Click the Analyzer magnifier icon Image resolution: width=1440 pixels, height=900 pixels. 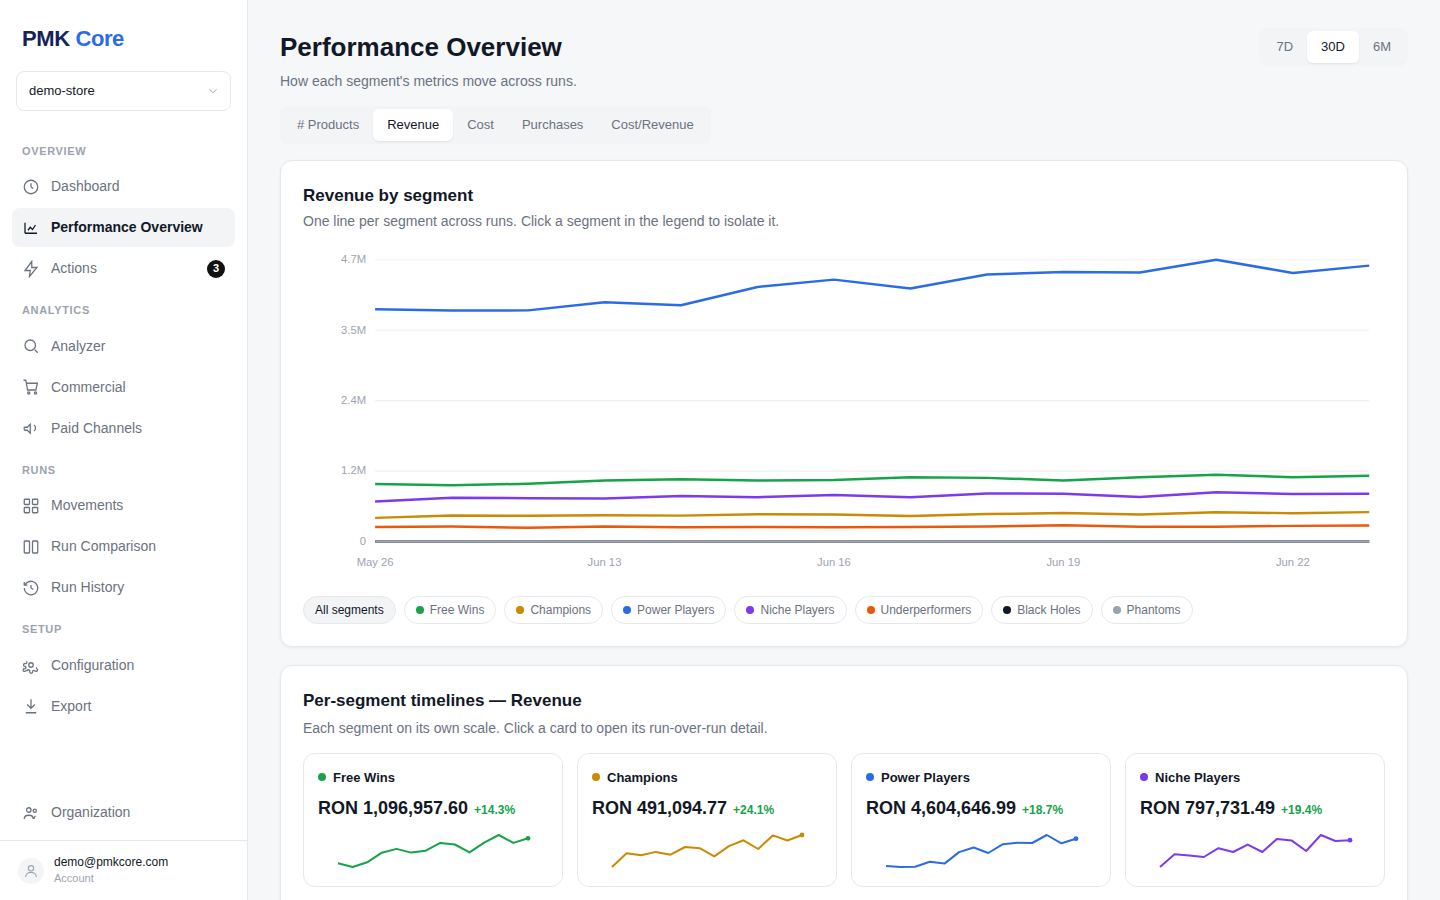31,347
